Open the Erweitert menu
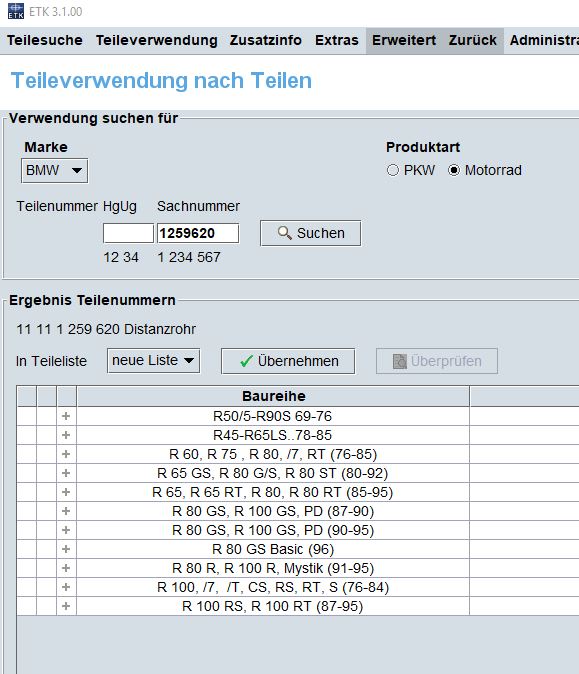Viewport: 579px width, 674px height. 404,40
